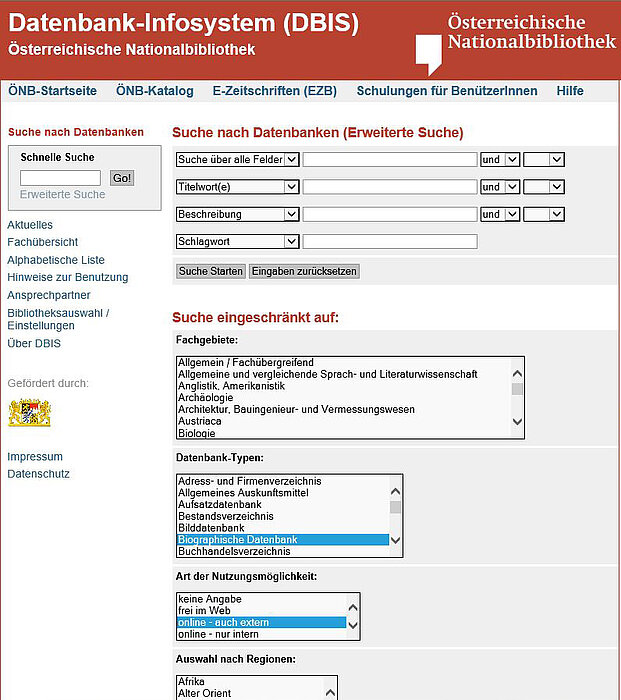This screenshot has height=700, width=621.
Task: Select 'Biologie' in Fachgebiete list
Action: click(343, 433)
